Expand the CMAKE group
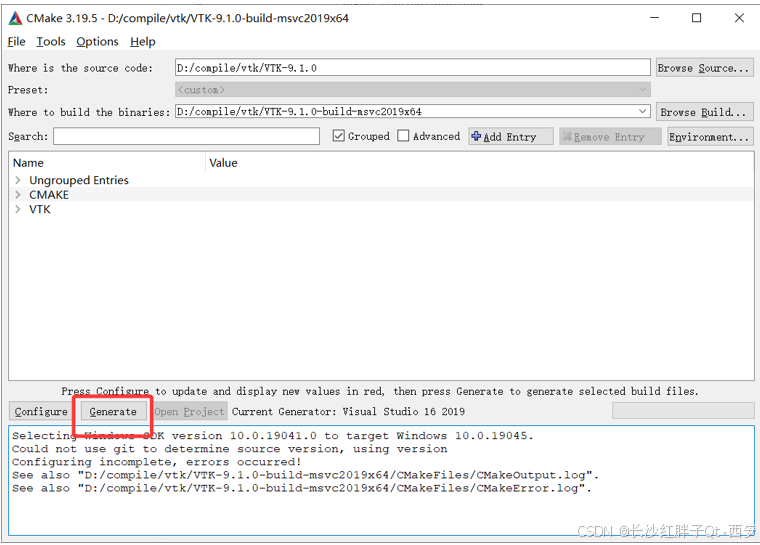 (18, 194)
